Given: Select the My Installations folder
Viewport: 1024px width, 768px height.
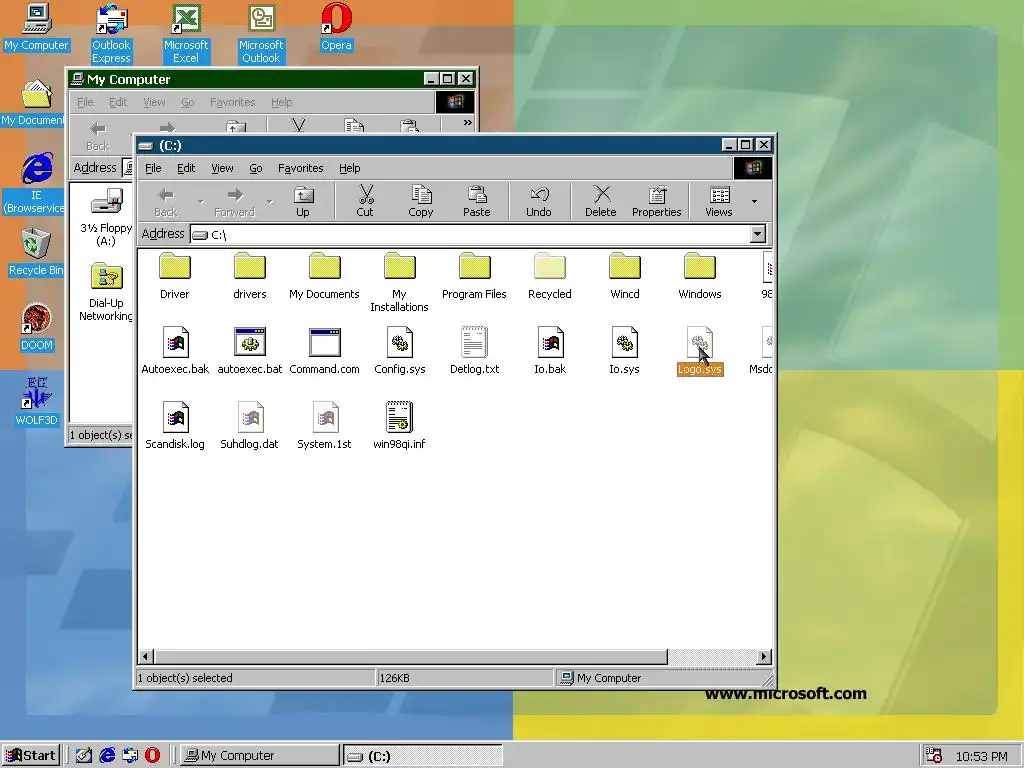Looking at the screenshot, I should coord(399,282).
